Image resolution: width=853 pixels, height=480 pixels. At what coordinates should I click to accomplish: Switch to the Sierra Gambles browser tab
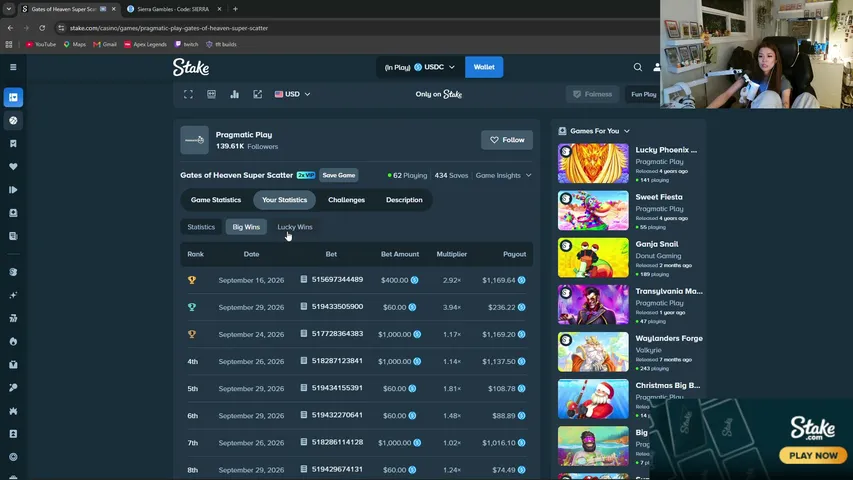click(174, 9)
